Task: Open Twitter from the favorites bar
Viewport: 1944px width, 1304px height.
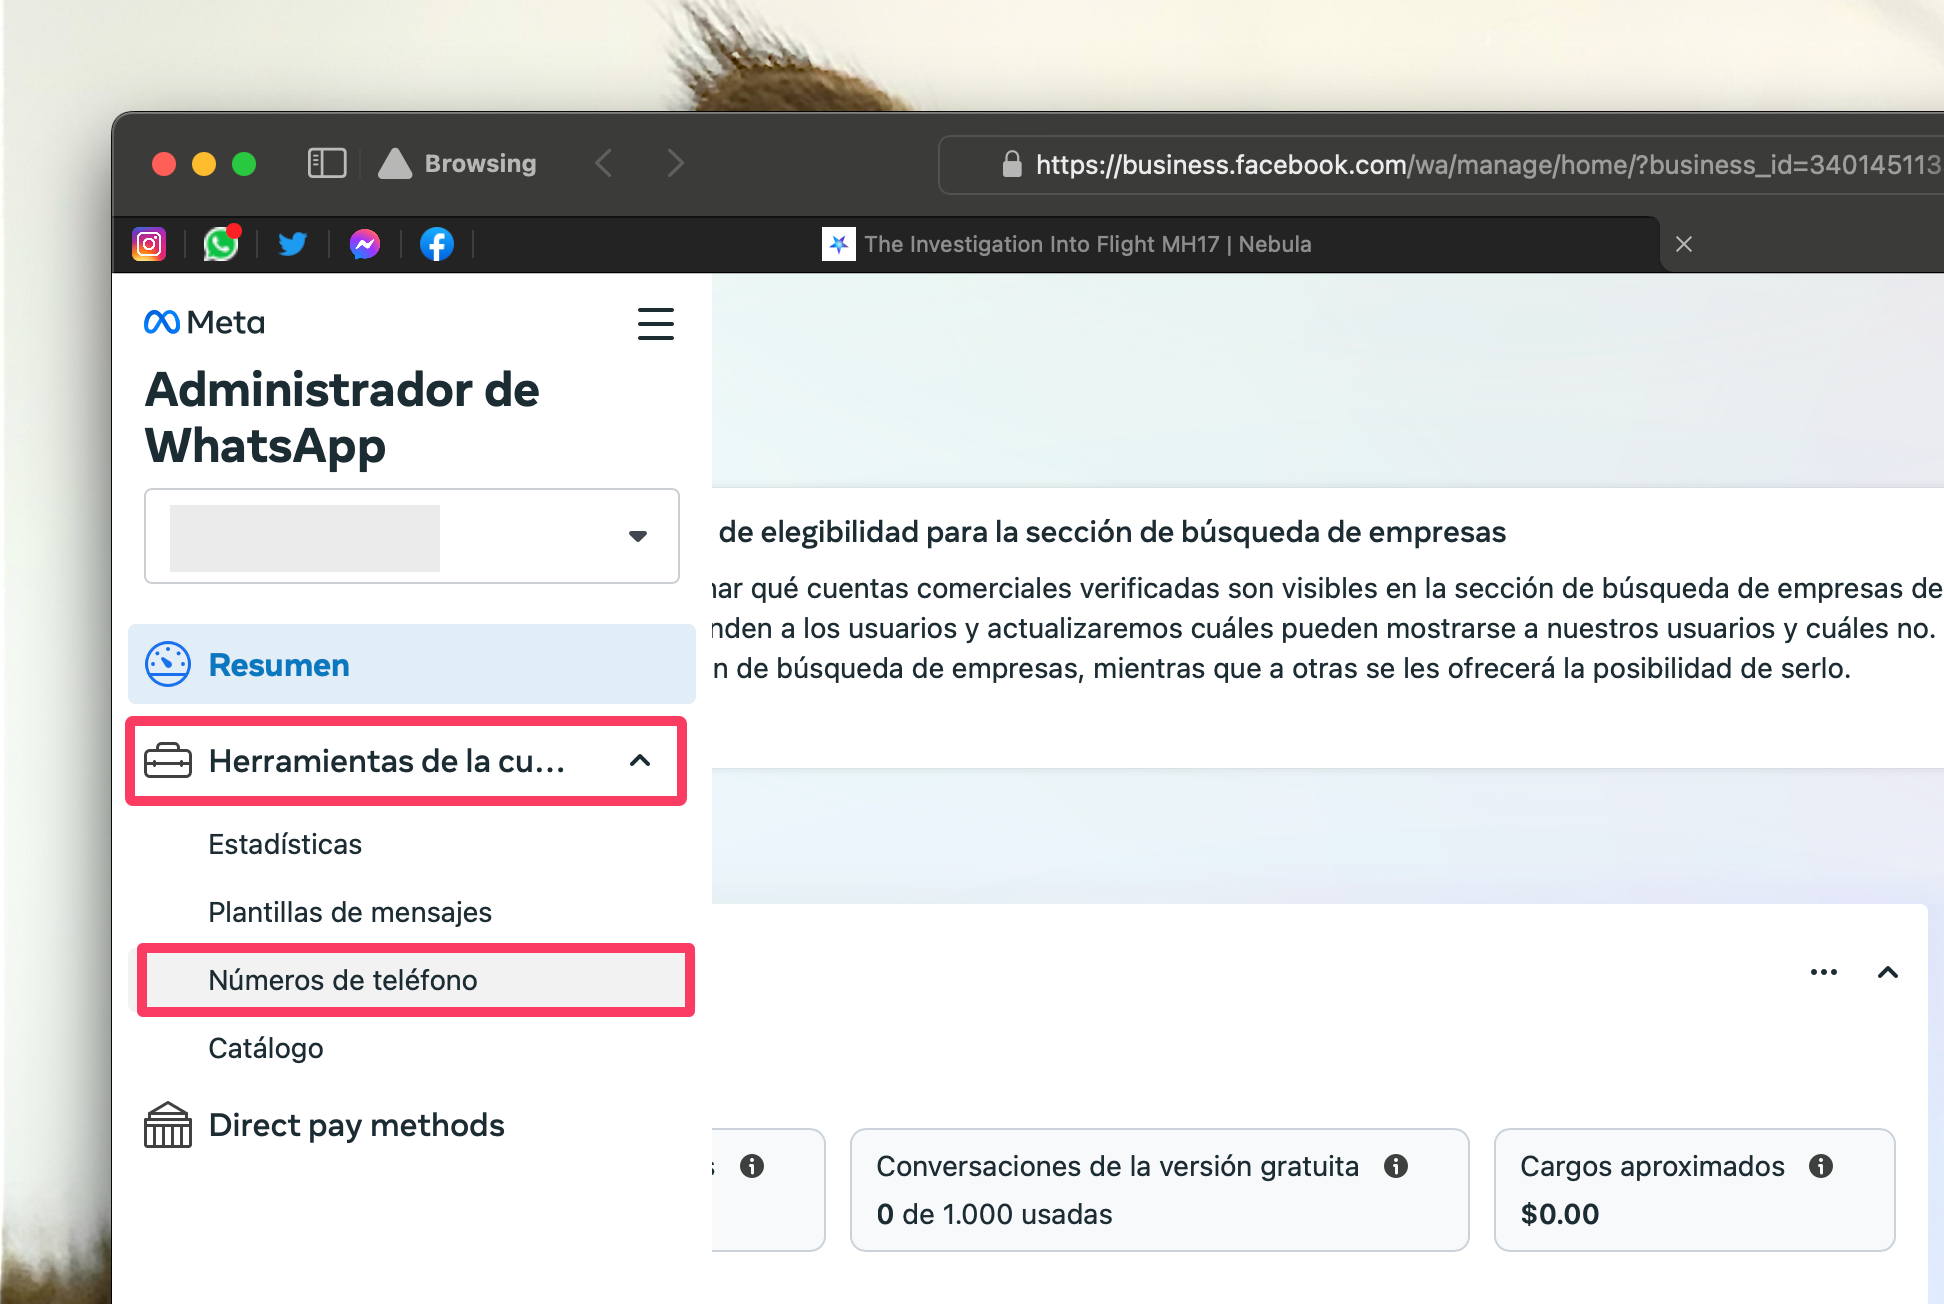Action: click(x=292, y=243)
